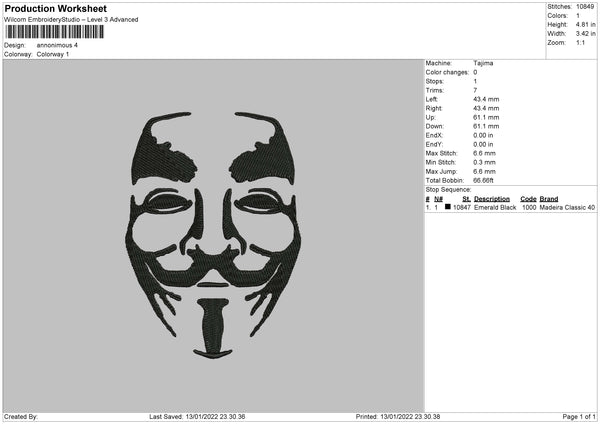Click the 'Stops:' label

[435, 81]
